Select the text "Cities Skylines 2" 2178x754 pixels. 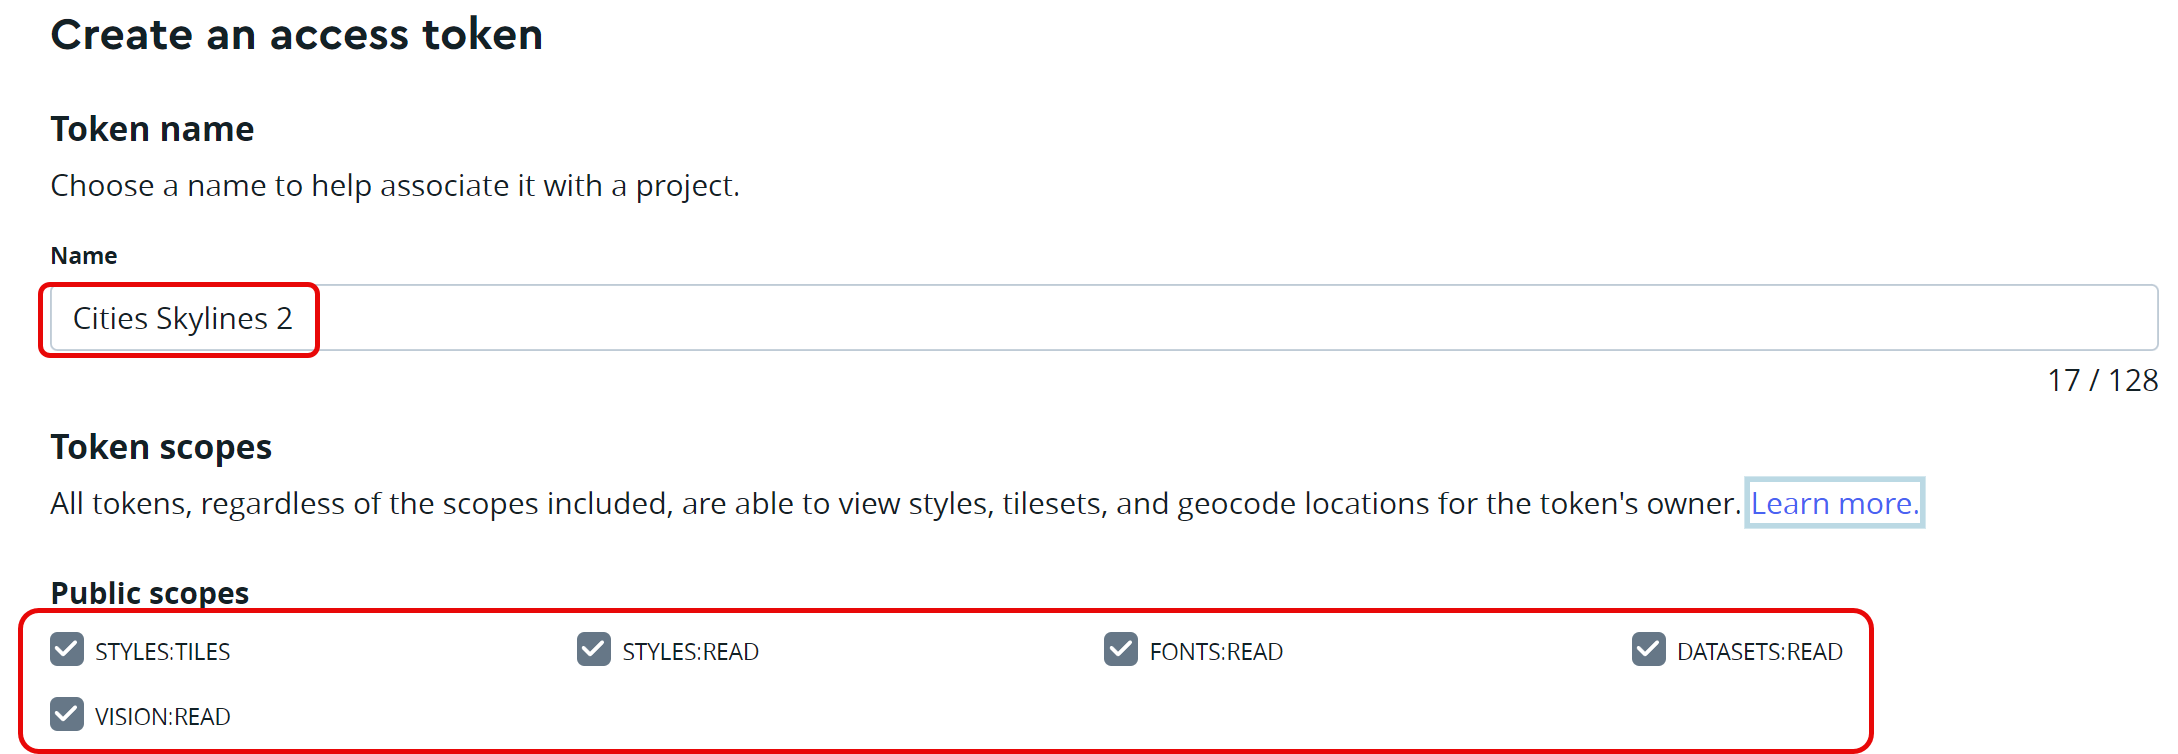[182, 318]
